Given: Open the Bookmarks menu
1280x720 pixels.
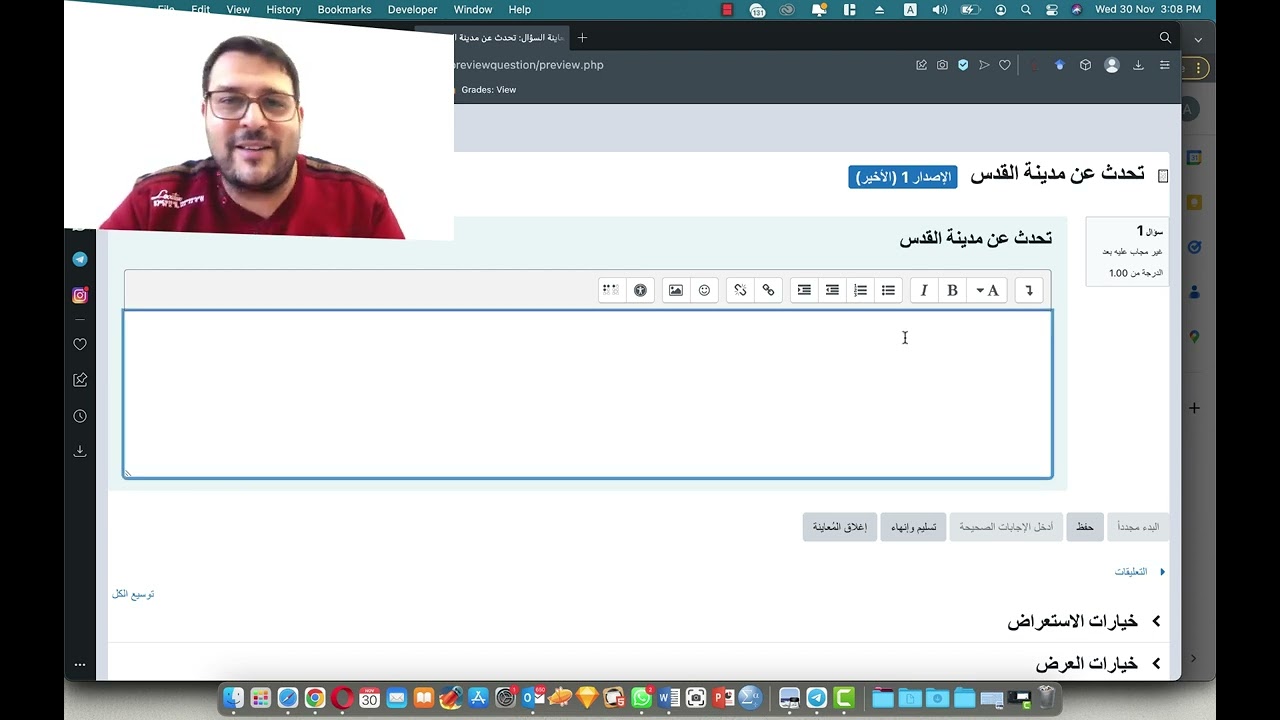Looking at the screenshot, I should [344, 9].
